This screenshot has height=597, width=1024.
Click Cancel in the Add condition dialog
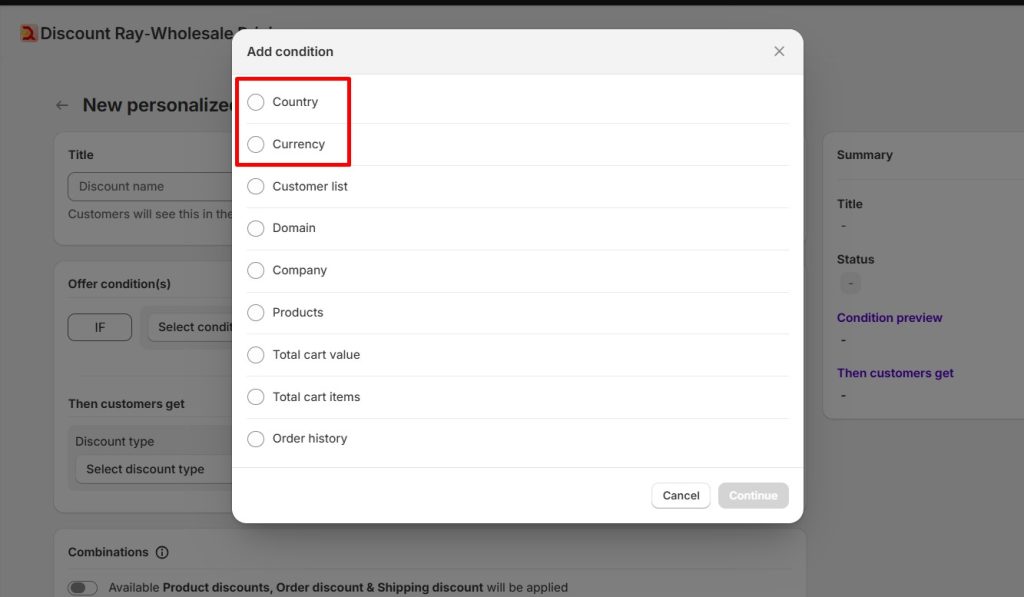pyautogui.click(x=681, y=495)
